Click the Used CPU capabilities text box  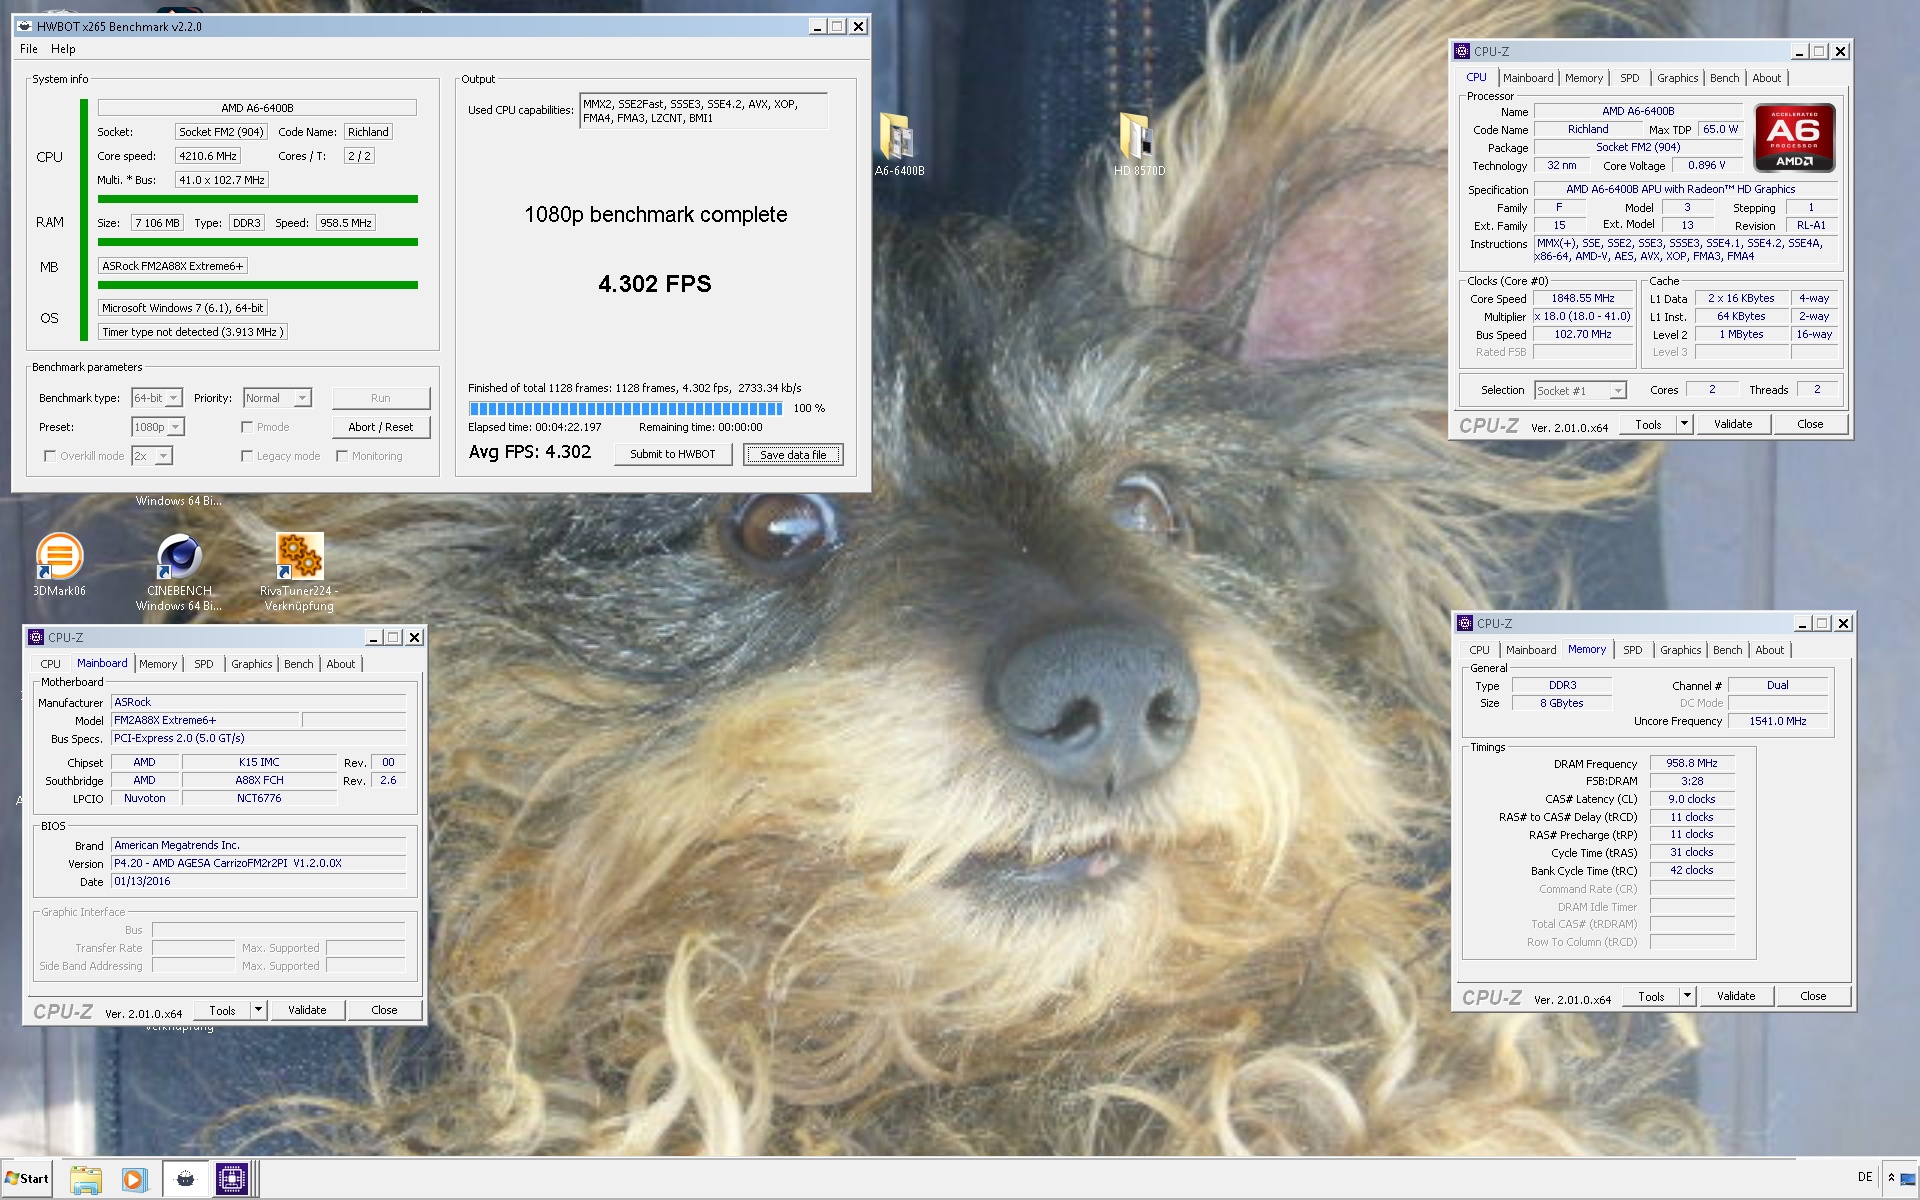tap(704, 111)
